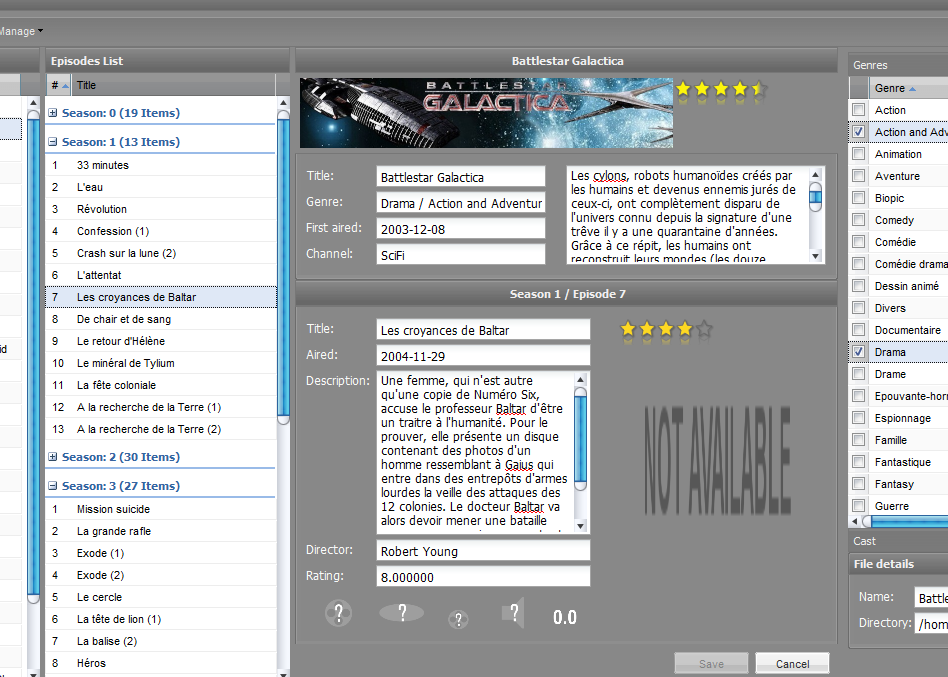948x677 pixels.
Task: Click the First aired field '2003-12-08'
Action: 461,229
